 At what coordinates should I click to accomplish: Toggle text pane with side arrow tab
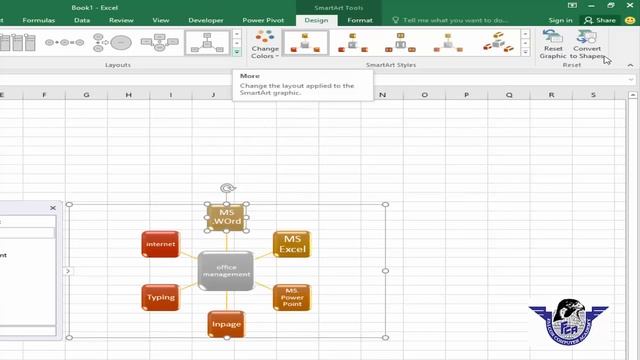68,271
